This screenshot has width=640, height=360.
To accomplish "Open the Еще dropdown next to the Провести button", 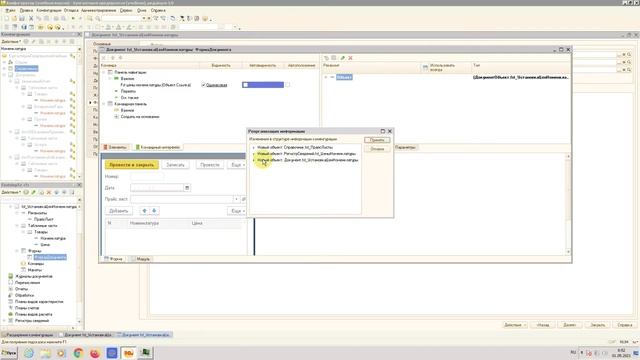I will 238,165.
